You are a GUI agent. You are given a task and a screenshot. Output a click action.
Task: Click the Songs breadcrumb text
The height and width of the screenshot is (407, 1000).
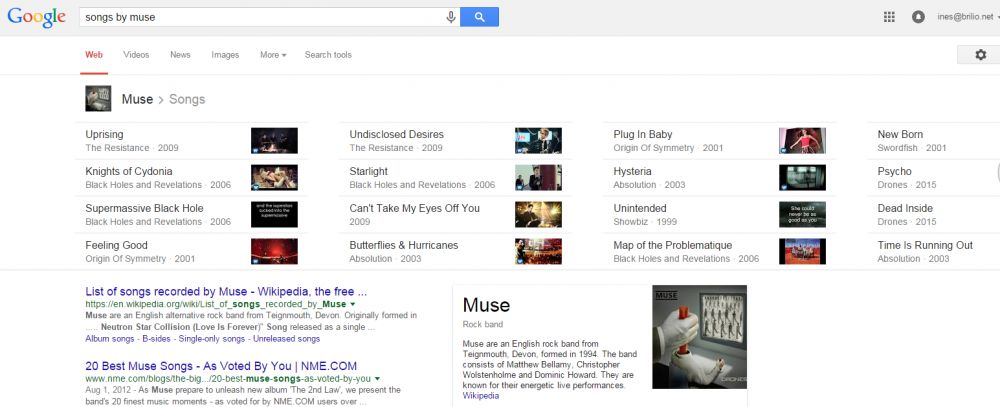pyautogui.click(x=187, y=100)
